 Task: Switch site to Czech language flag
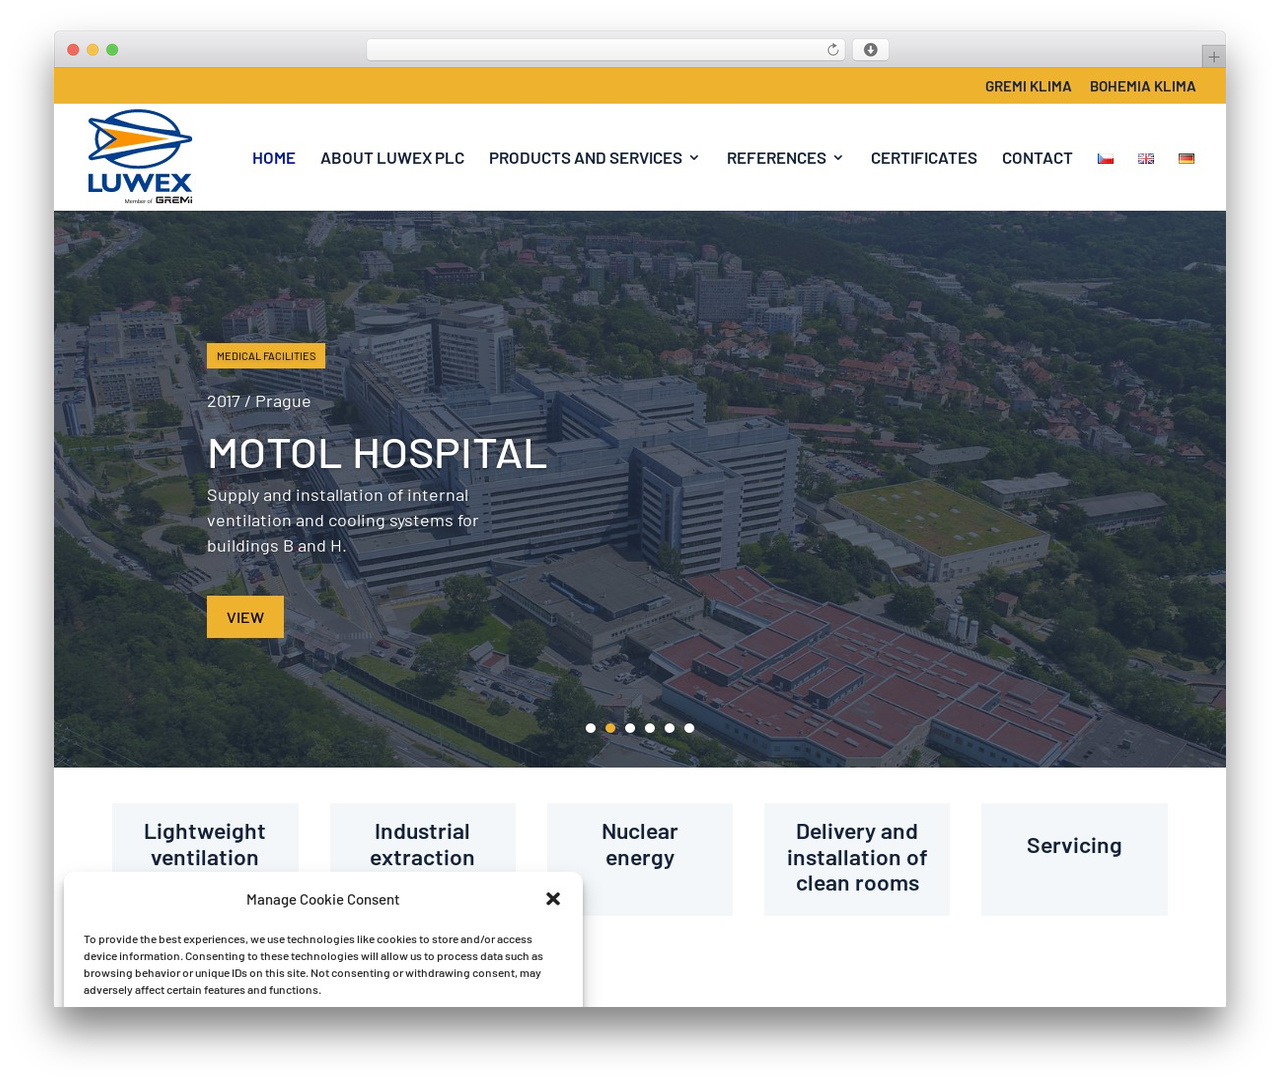(1105, 158)
